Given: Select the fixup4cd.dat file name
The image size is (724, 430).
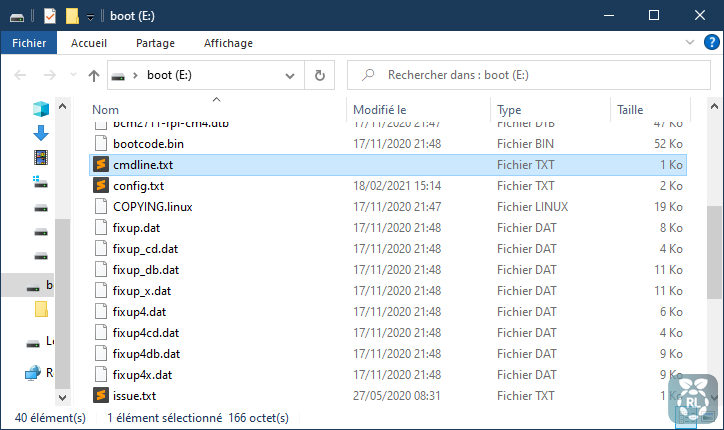Looking at the screenshot, I should [x=145, y=333].
